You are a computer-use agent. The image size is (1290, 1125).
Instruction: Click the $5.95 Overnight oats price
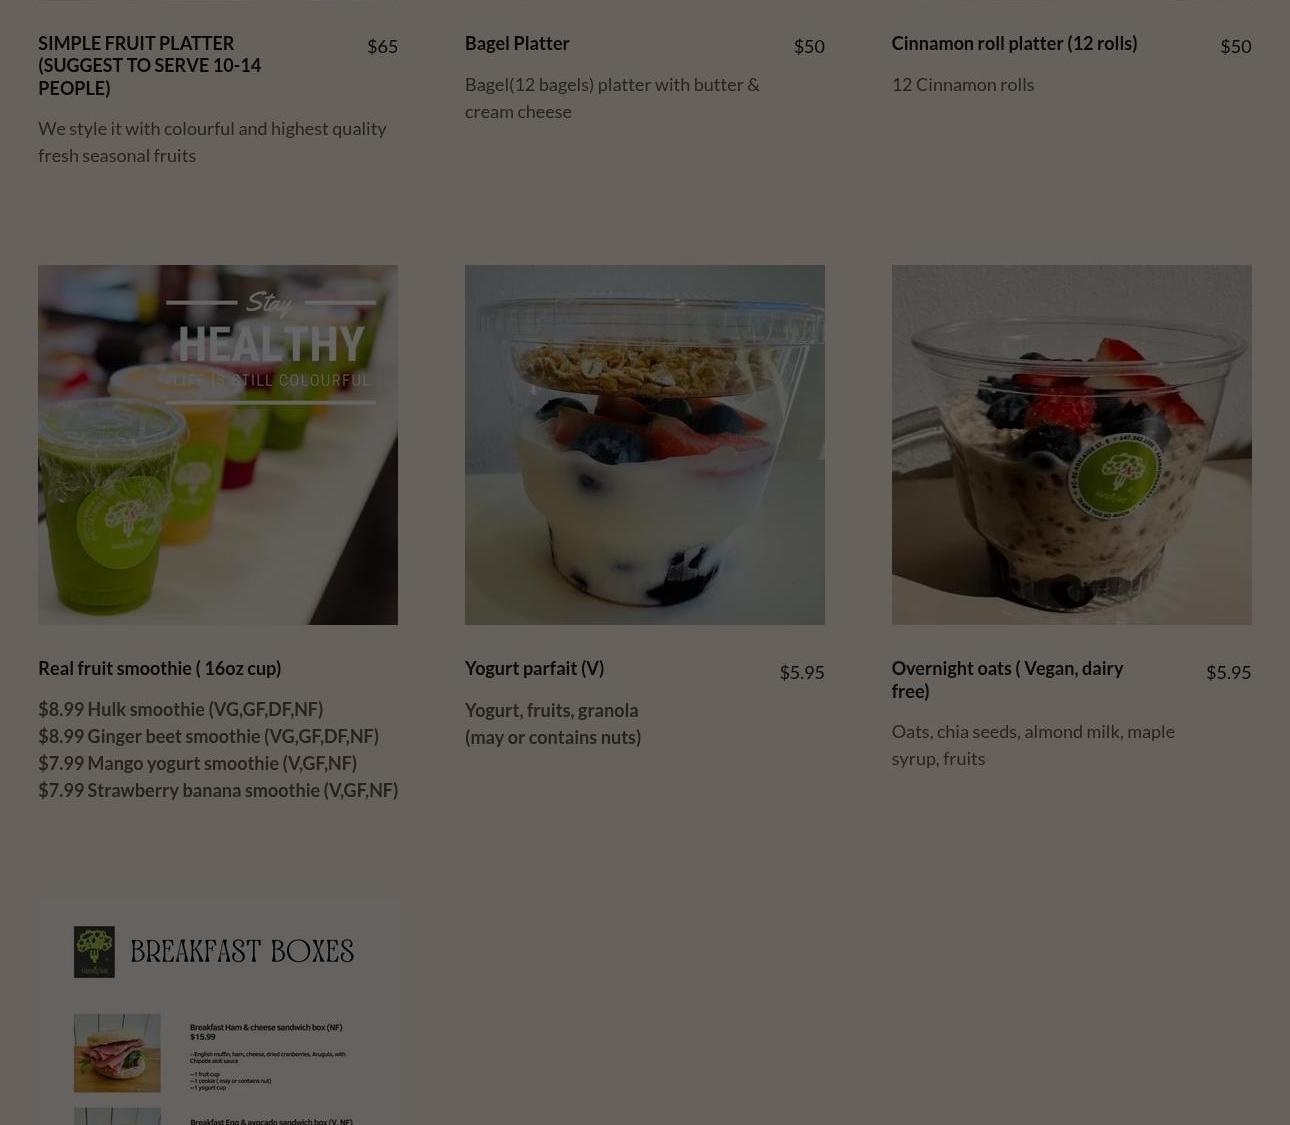click(1228, 672)
